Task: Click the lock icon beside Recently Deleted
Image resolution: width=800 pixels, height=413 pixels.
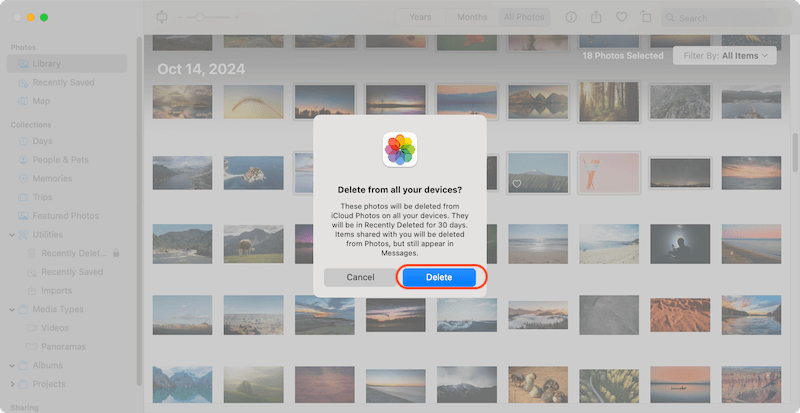Action: (116, 253)
